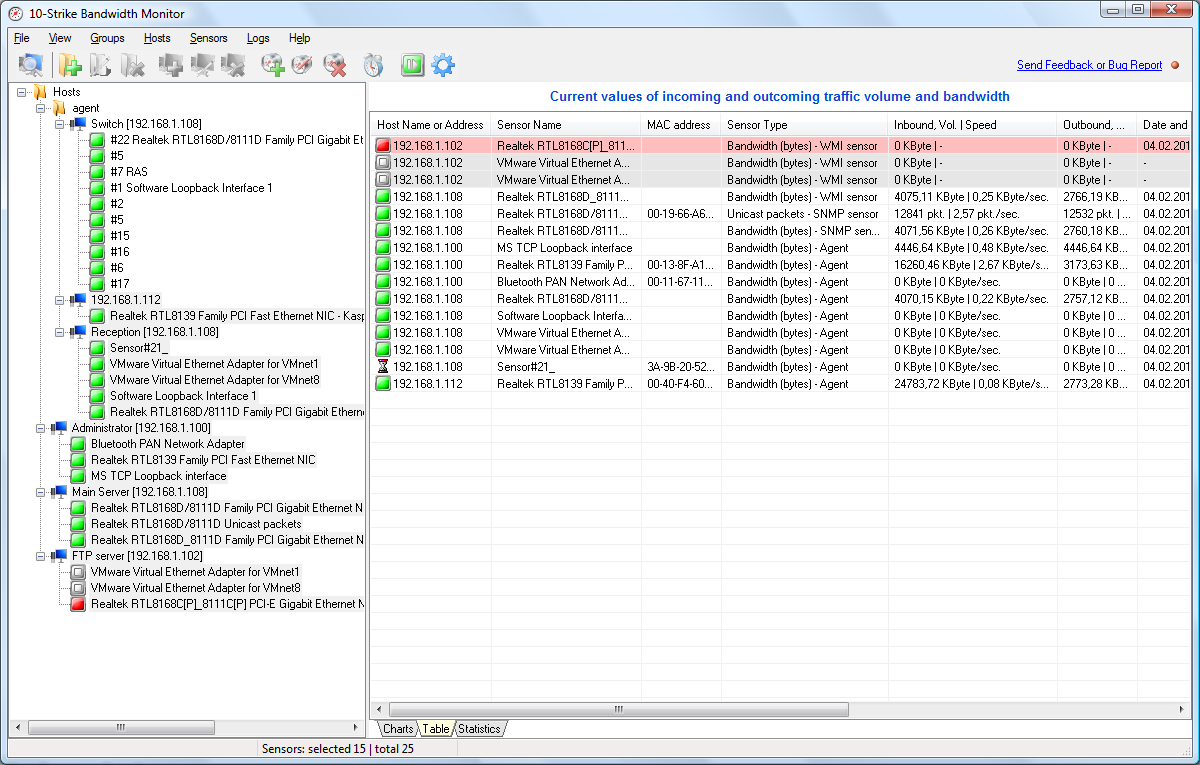The height and width of the screenshot is (765, 1200).
Task: Collapse the Switch [192.168.1.108] tree node
Action: tap(60, 123)
